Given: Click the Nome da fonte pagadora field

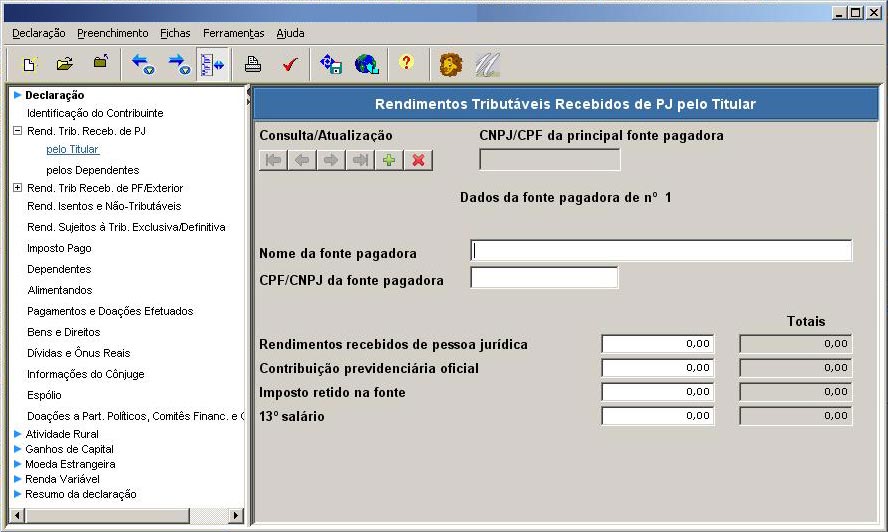Looking at the screenshot, I should tap(660, 250).
